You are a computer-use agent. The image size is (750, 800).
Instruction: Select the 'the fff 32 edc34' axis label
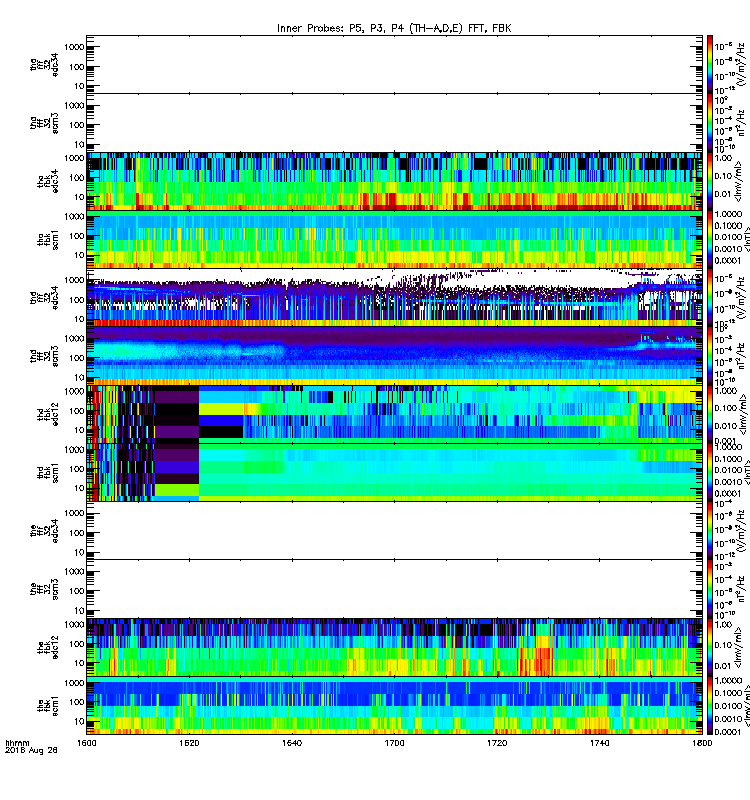click(x=44, y=531)
